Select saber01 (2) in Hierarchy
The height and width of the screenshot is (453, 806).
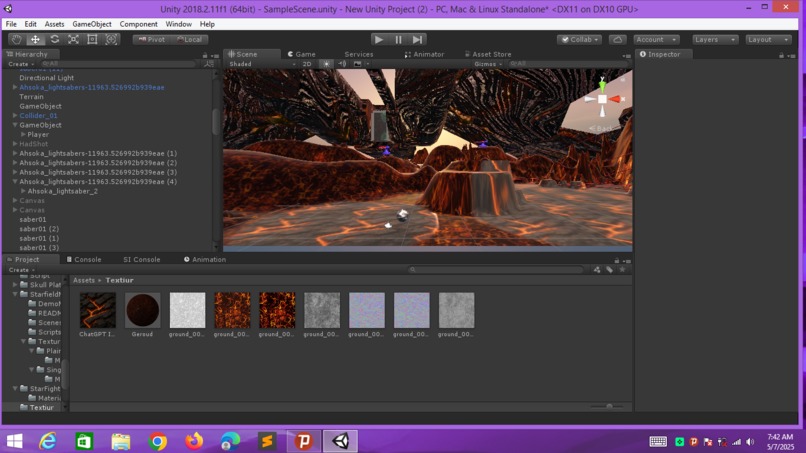tap(39, 229)
